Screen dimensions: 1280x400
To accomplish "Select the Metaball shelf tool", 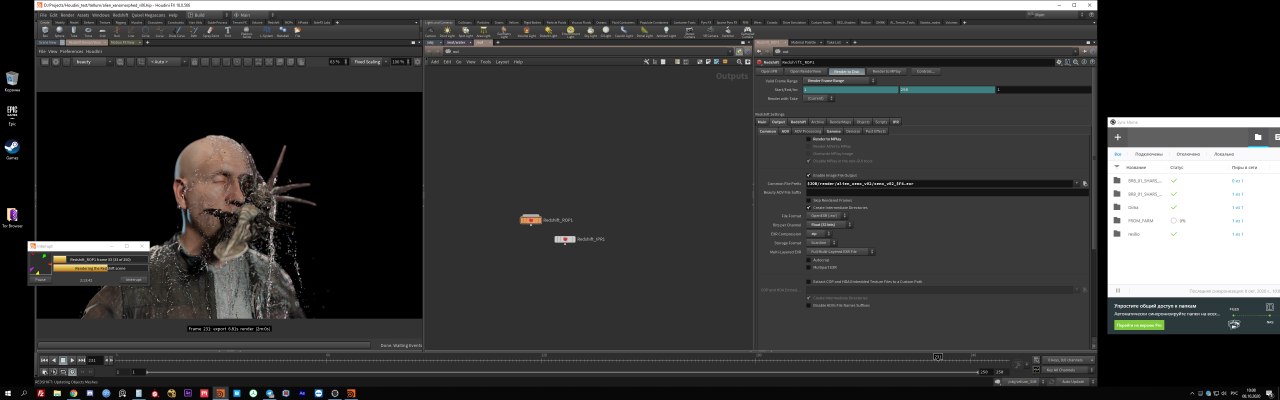I will click(282, 31).
